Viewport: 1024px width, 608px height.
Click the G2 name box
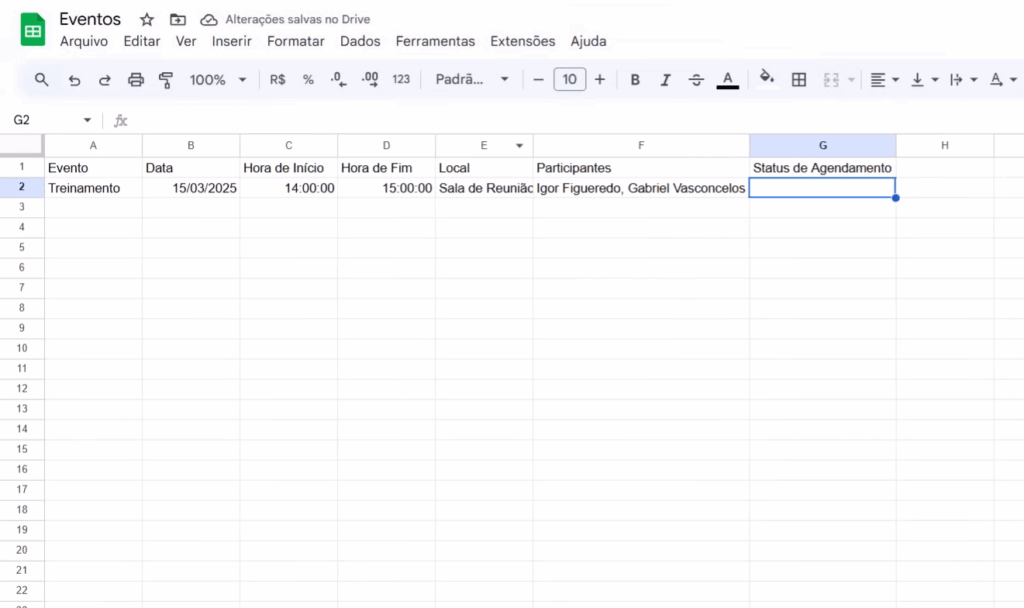[x=43, y=120]
